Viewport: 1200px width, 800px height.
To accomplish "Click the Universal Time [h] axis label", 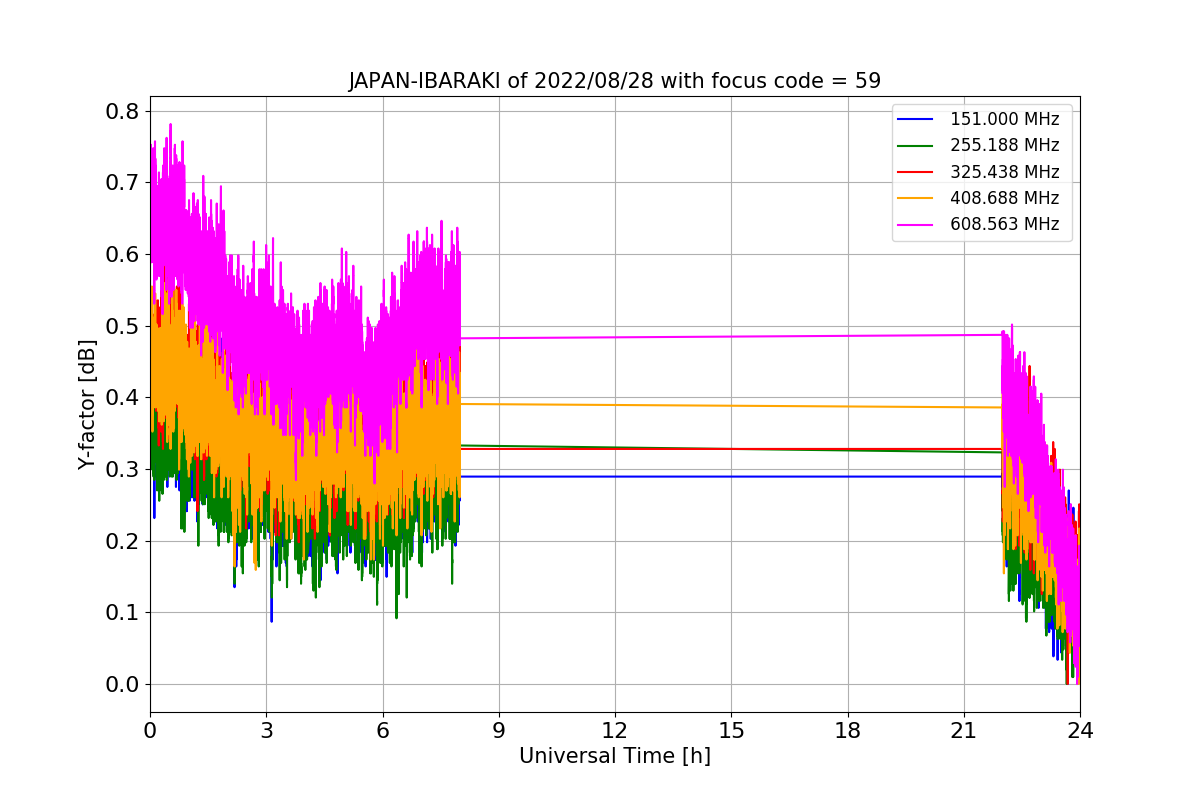I will click(x=615, y=757).
